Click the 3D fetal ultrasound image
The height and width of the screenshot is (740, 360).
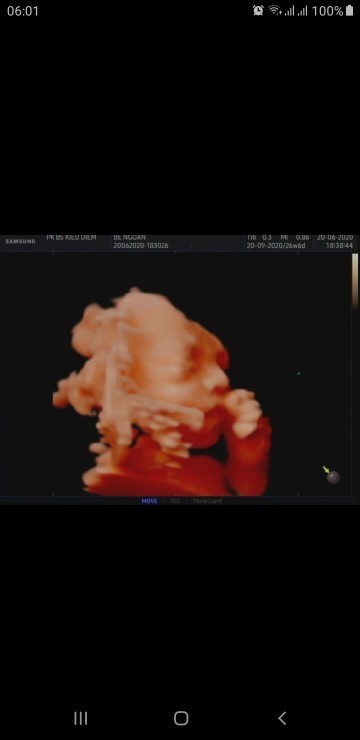click(x=163, y=392)
